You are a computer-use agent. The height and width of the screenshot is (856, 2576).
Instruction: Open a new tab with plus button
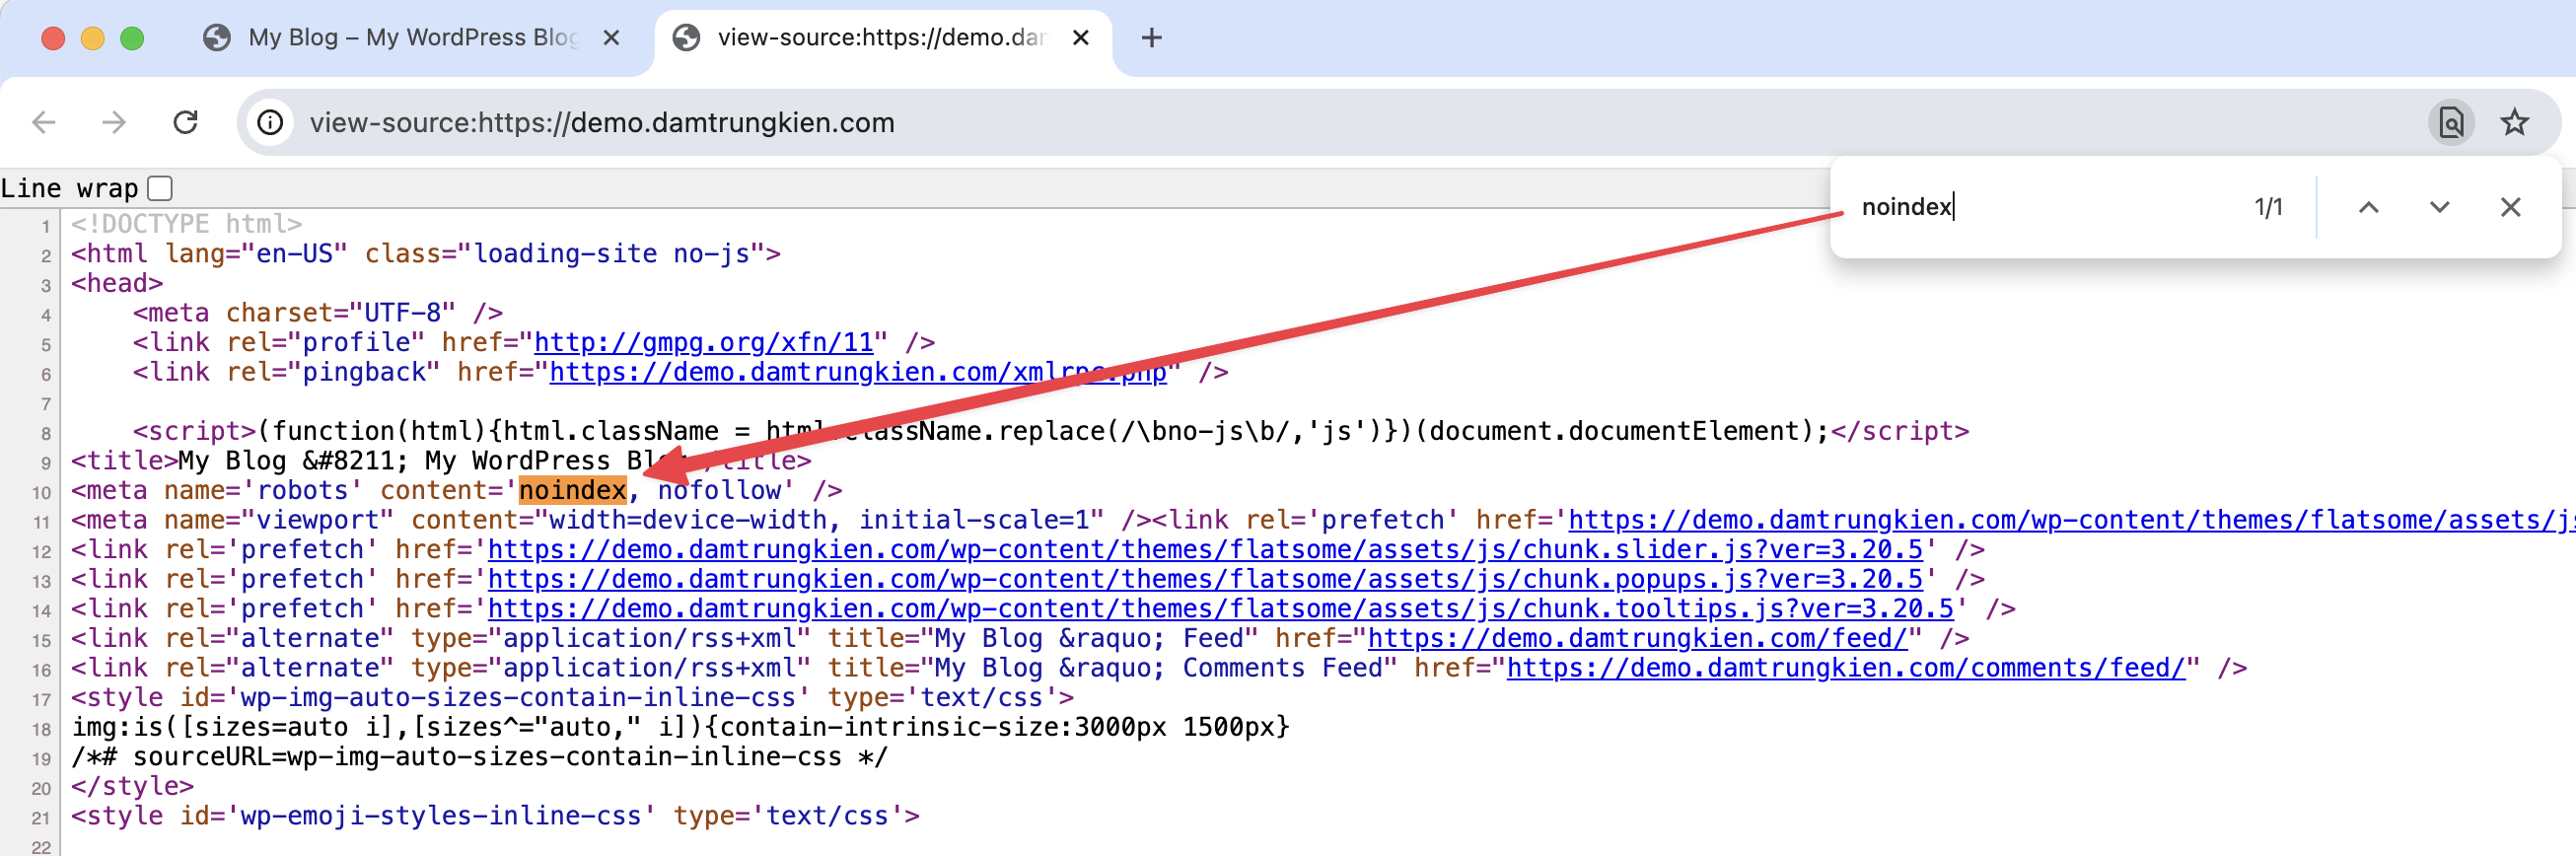(1151, 38)
